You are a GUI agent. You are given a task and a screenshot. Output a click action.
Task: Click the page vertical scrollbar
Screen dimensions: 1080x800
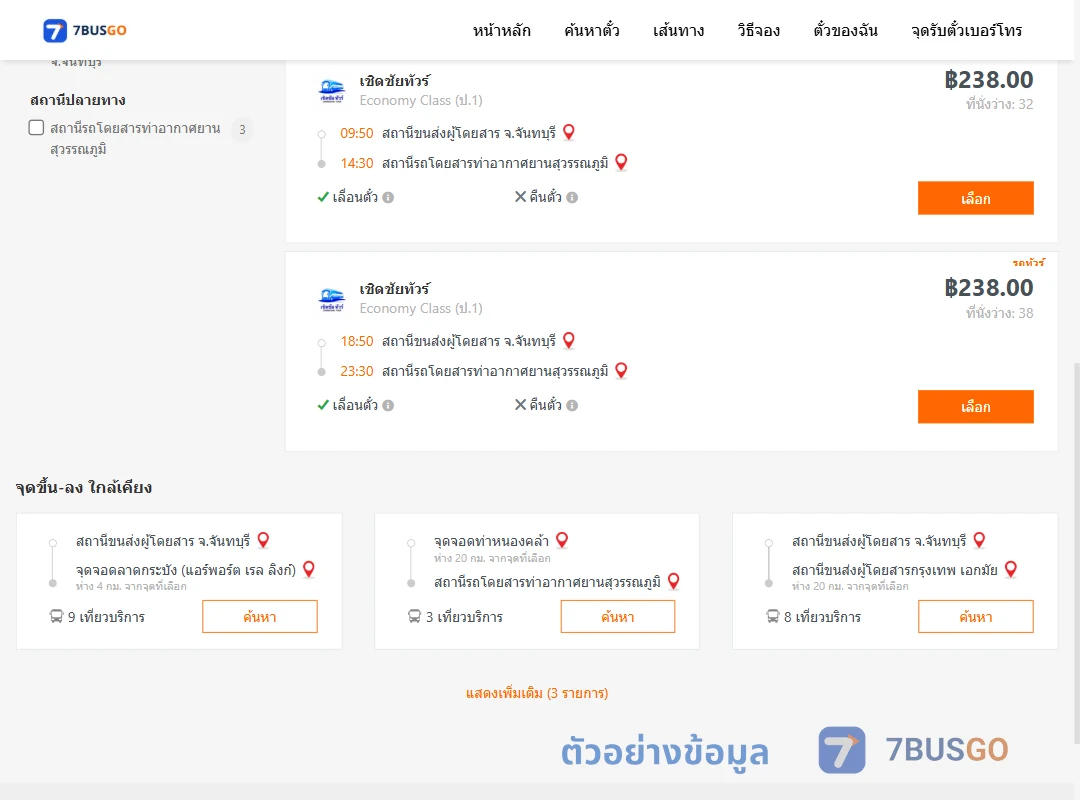click(1076, 551)
